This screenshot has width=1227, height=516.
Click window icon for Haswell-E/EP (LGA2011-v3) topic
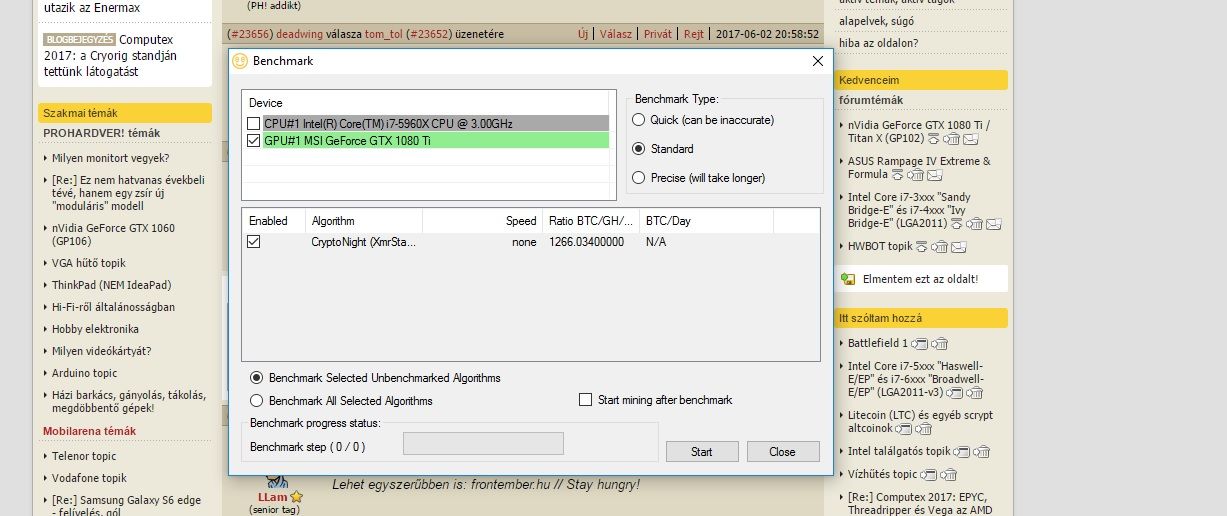[x=955, y=393]
